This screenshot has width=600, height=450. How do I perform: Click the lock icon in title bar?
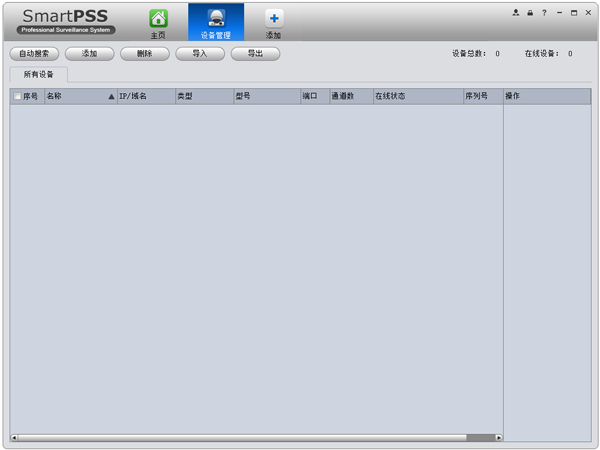tap(530, 13)
